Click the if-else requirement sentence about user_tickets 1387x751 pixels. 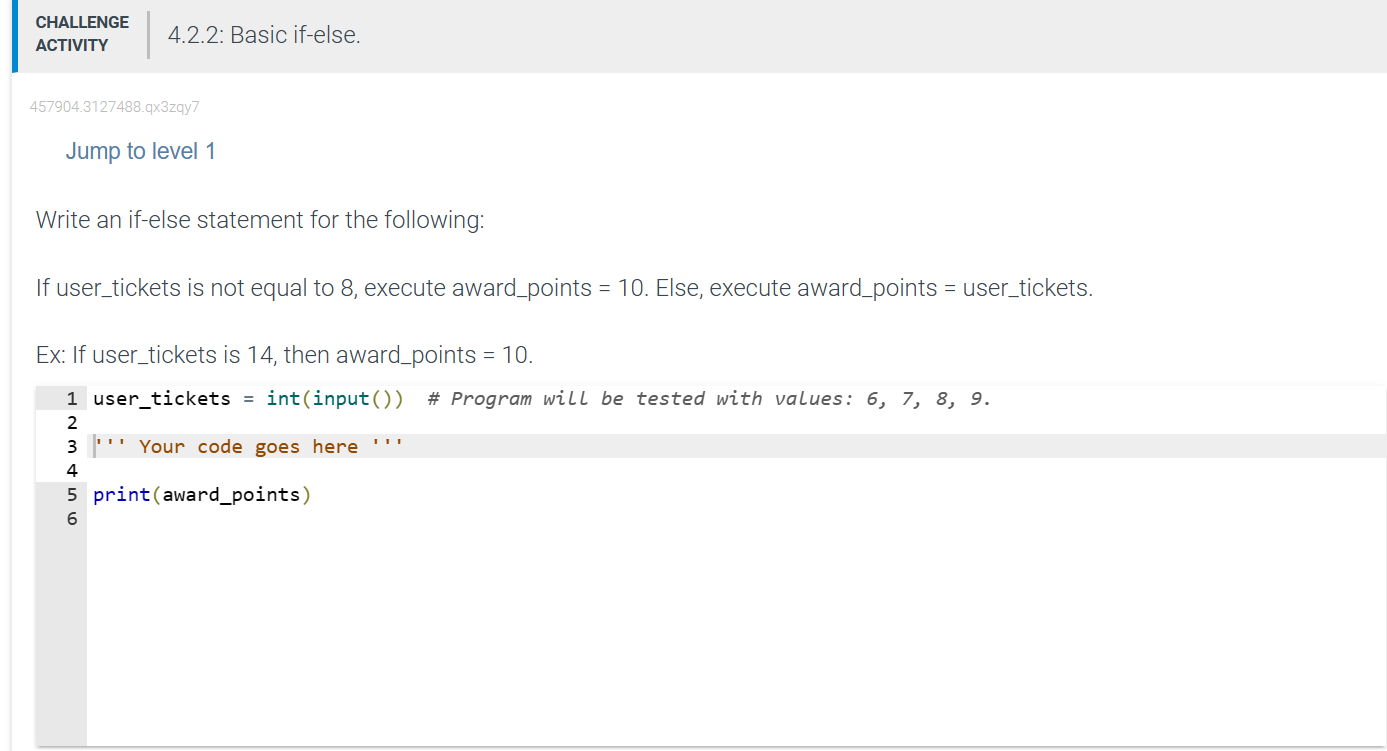point(565,287)
